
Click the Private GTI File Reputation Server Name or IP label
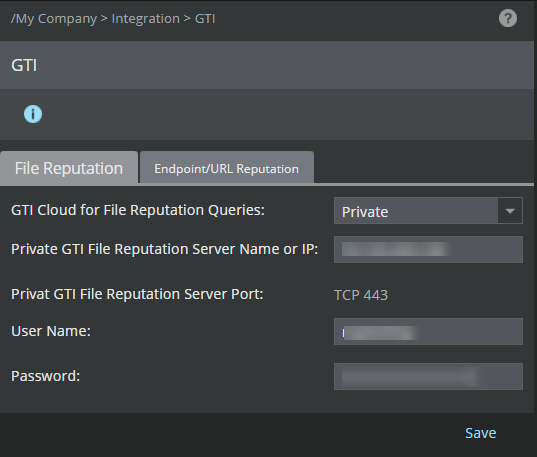click(164, 249)
